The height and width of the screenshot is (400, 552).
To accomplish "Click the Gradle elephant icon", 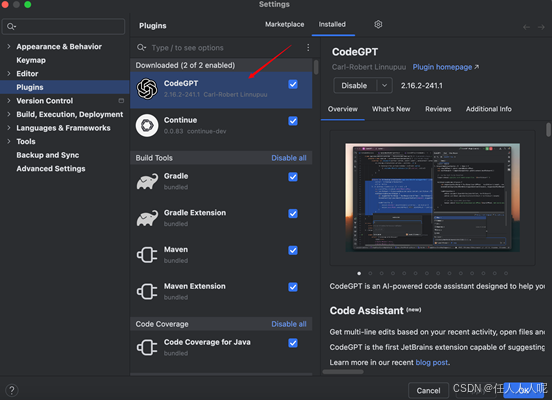I will pyautogui.click(x=148, y=181).
